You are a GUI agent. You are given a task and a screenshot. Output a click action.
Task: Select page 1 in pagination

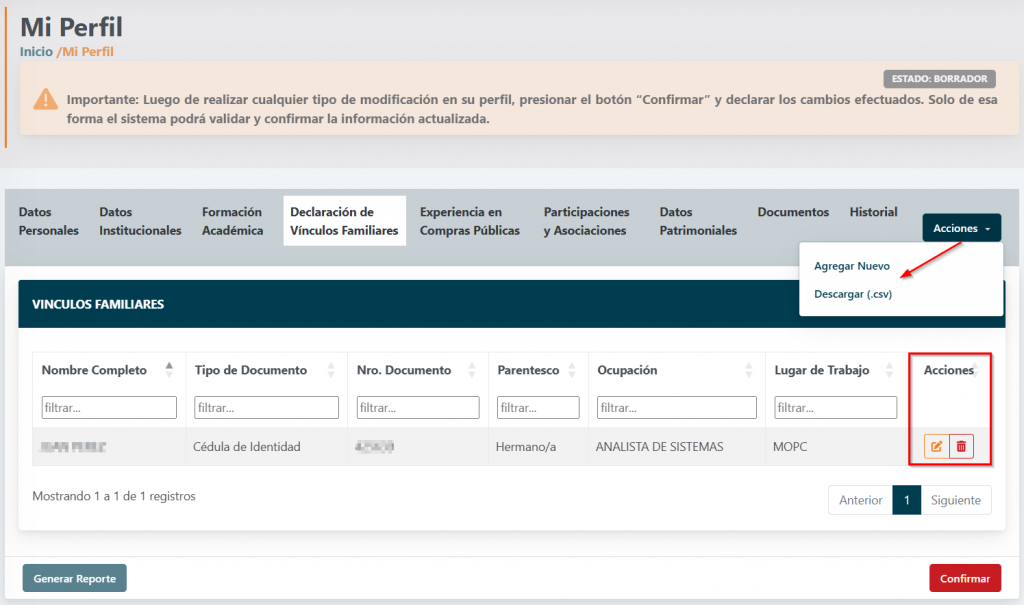906,500
